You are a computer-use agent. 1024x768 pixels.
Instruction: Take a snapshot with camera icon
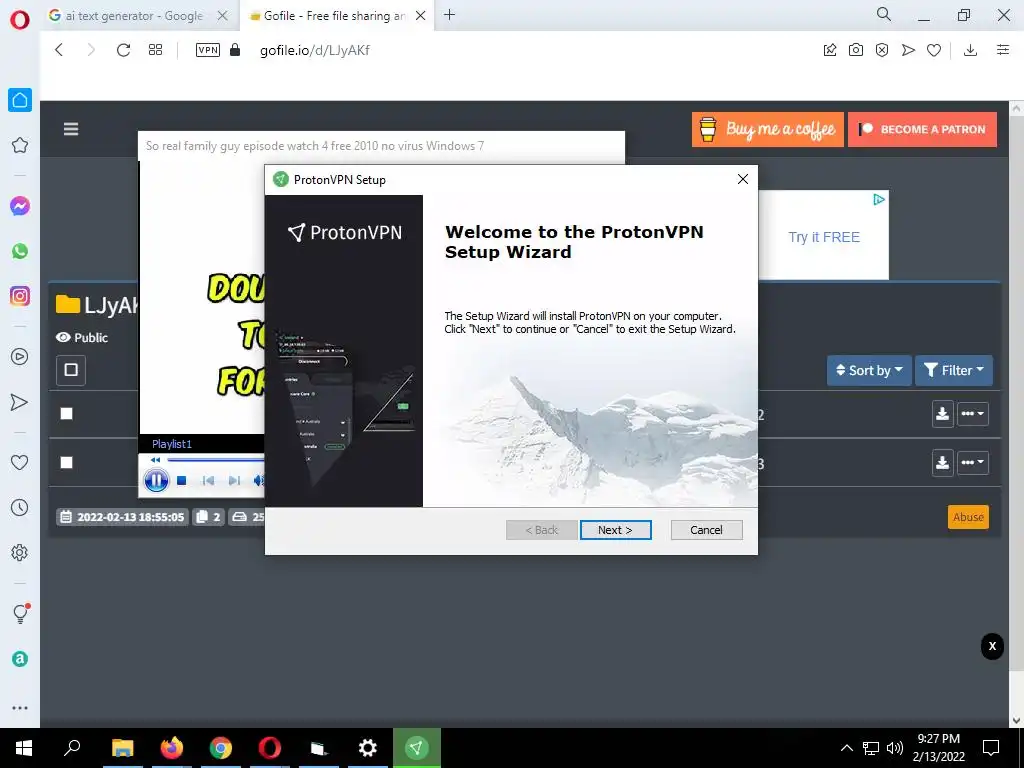coord(856,50)
